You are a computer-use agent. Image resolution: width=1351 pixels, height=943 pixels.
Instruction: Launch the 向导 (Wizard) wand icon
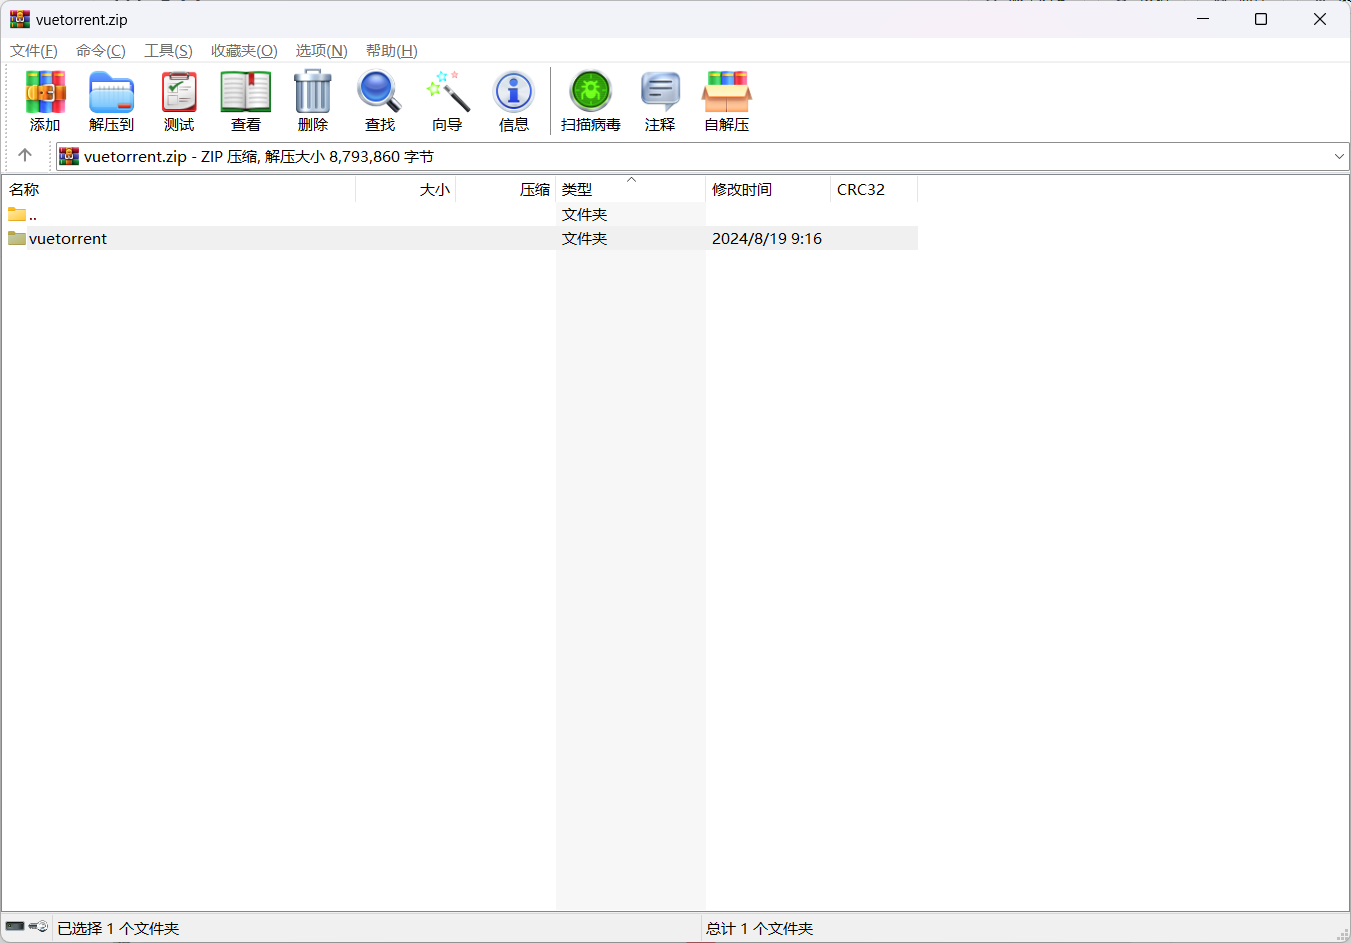(447, 101)
